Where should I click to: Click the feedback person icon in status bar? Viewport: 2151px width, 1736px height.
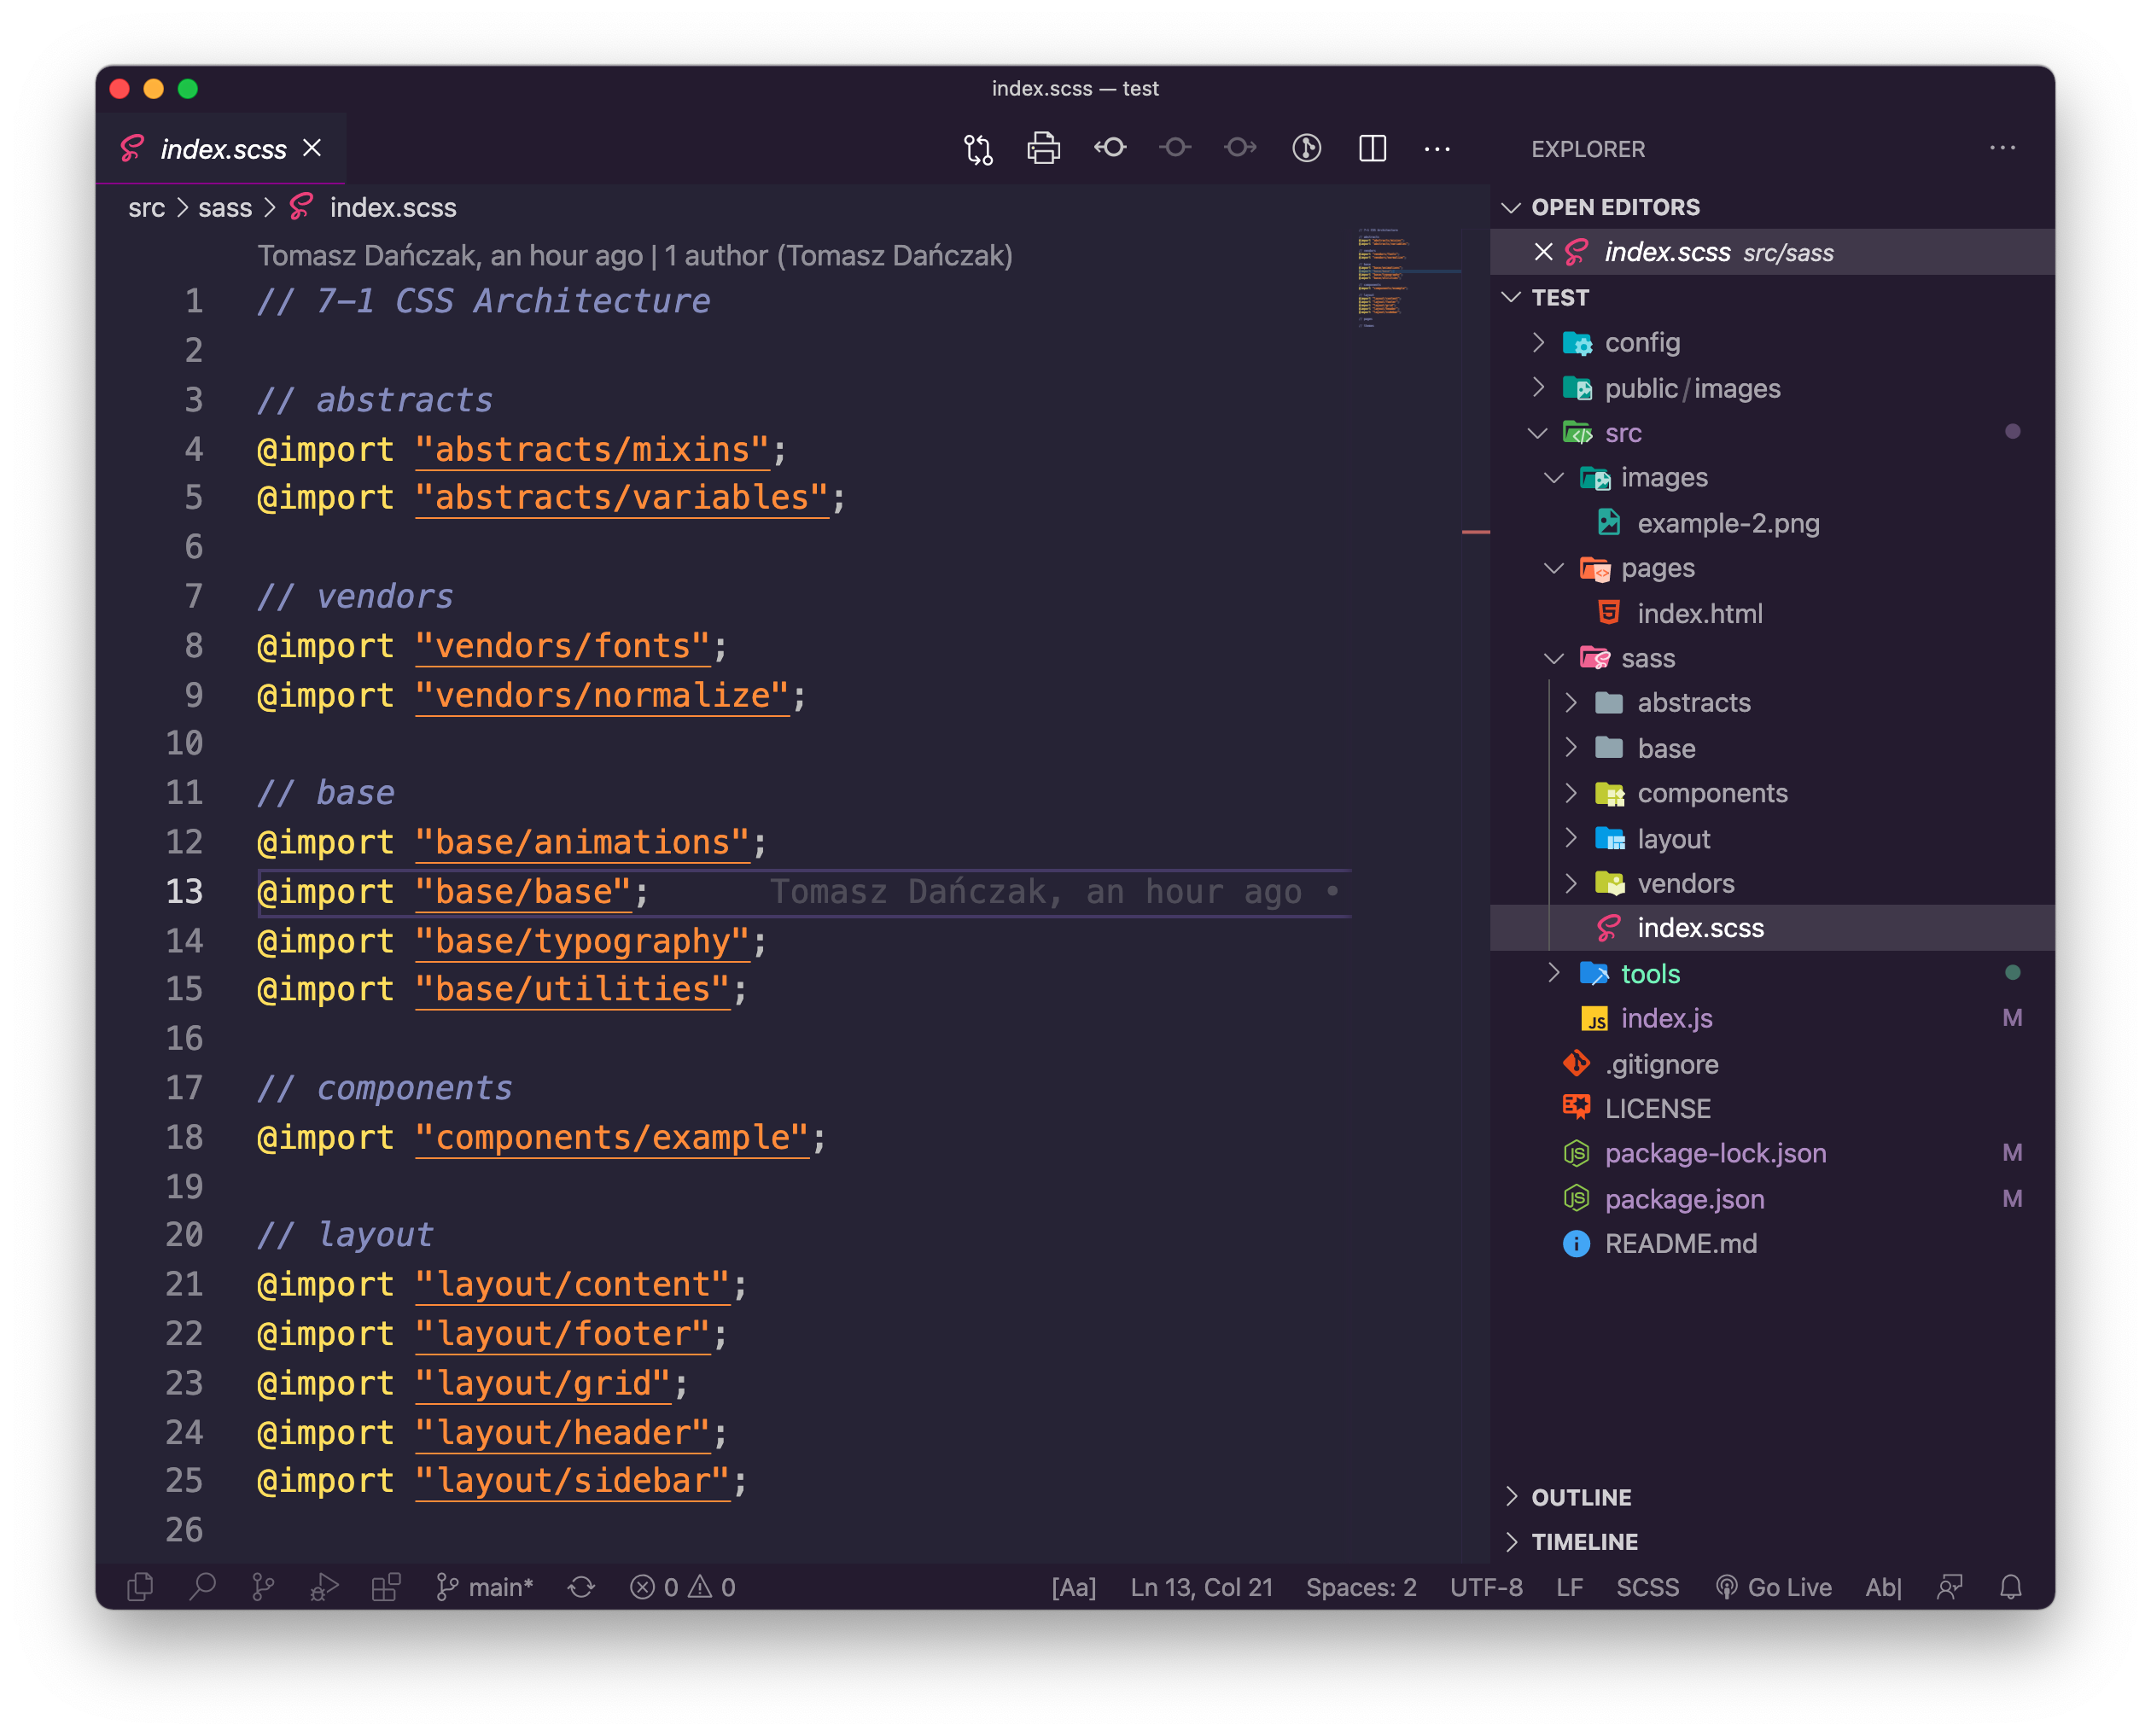pyautogui.click(x=1949, y=1587)
